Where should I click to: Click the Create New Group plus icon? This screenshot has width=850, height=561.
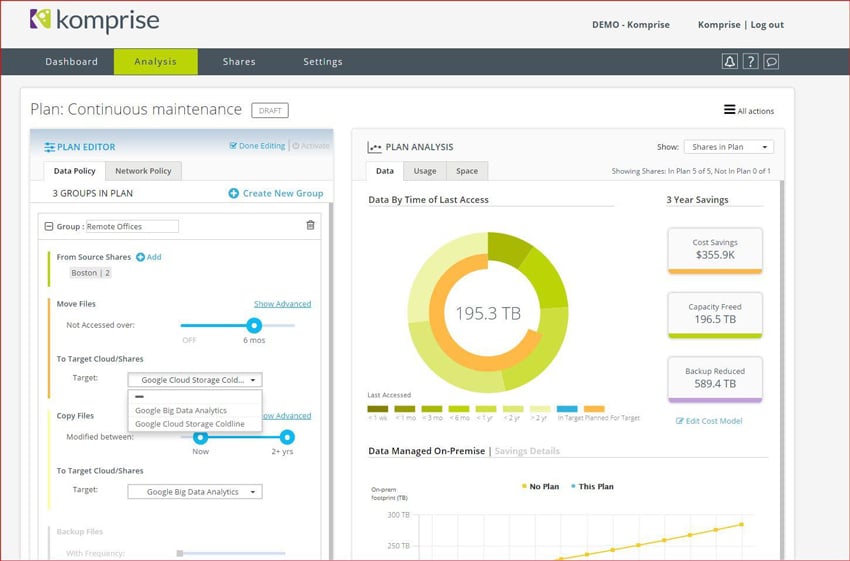(234, 193)
